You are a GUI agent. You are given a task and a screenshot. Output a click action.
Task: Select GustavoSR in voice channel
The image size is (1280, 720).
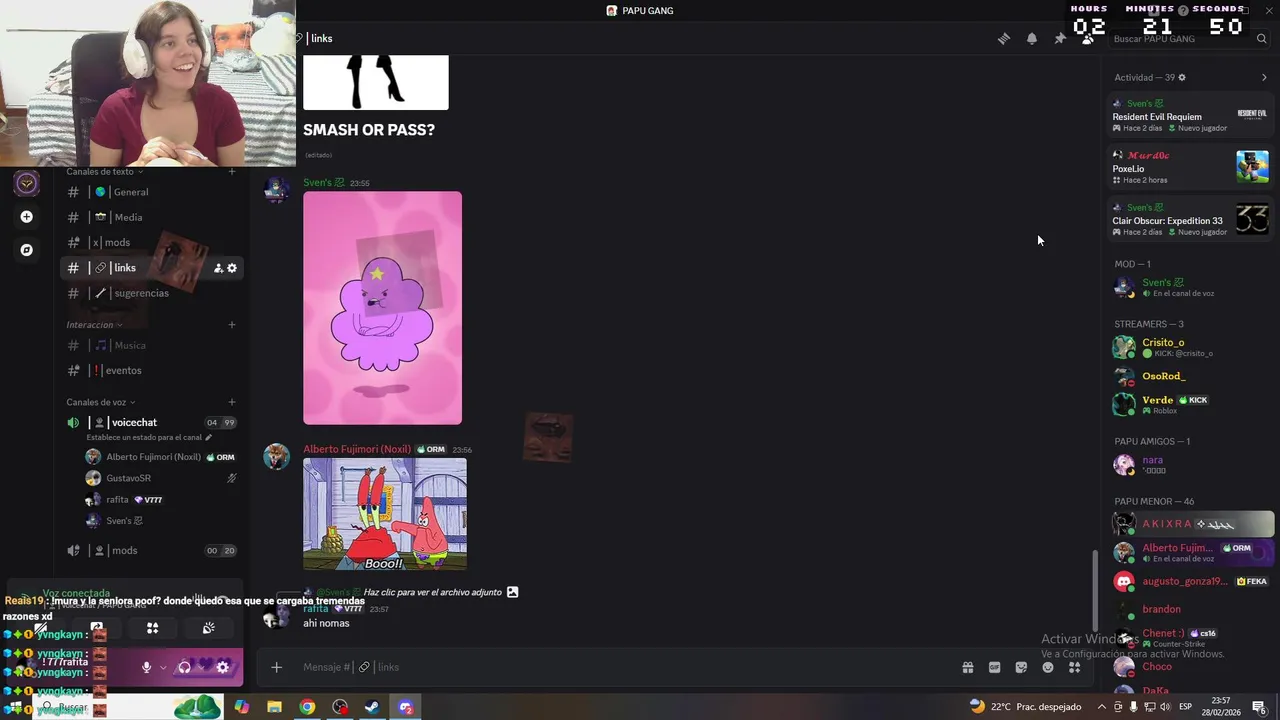160,478
